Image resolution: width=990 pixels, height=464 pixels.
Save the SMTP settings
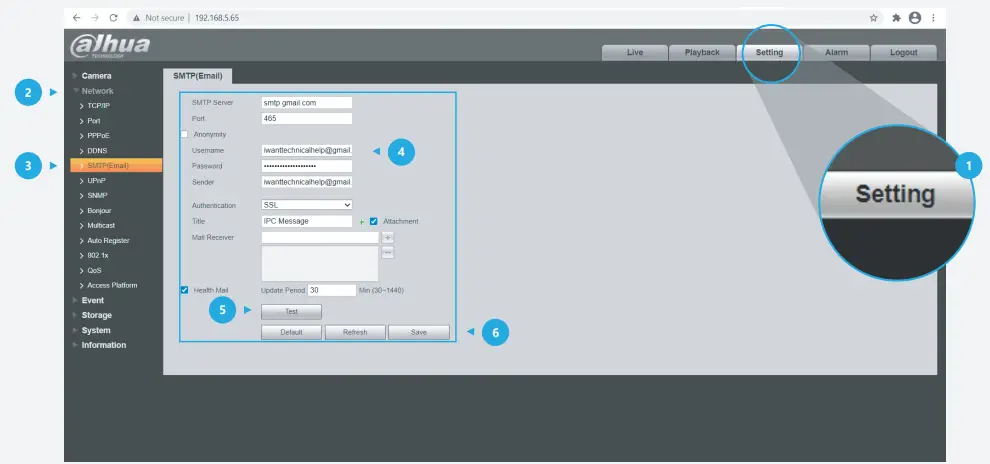[419, 332]
